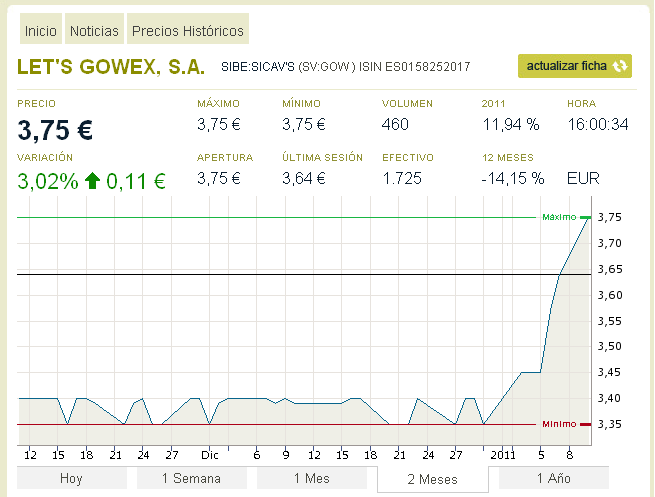Image resolution: width=655 pixels, height=497 pixels.
Task: Select the Hoy time range
Action: coord(71,479)
